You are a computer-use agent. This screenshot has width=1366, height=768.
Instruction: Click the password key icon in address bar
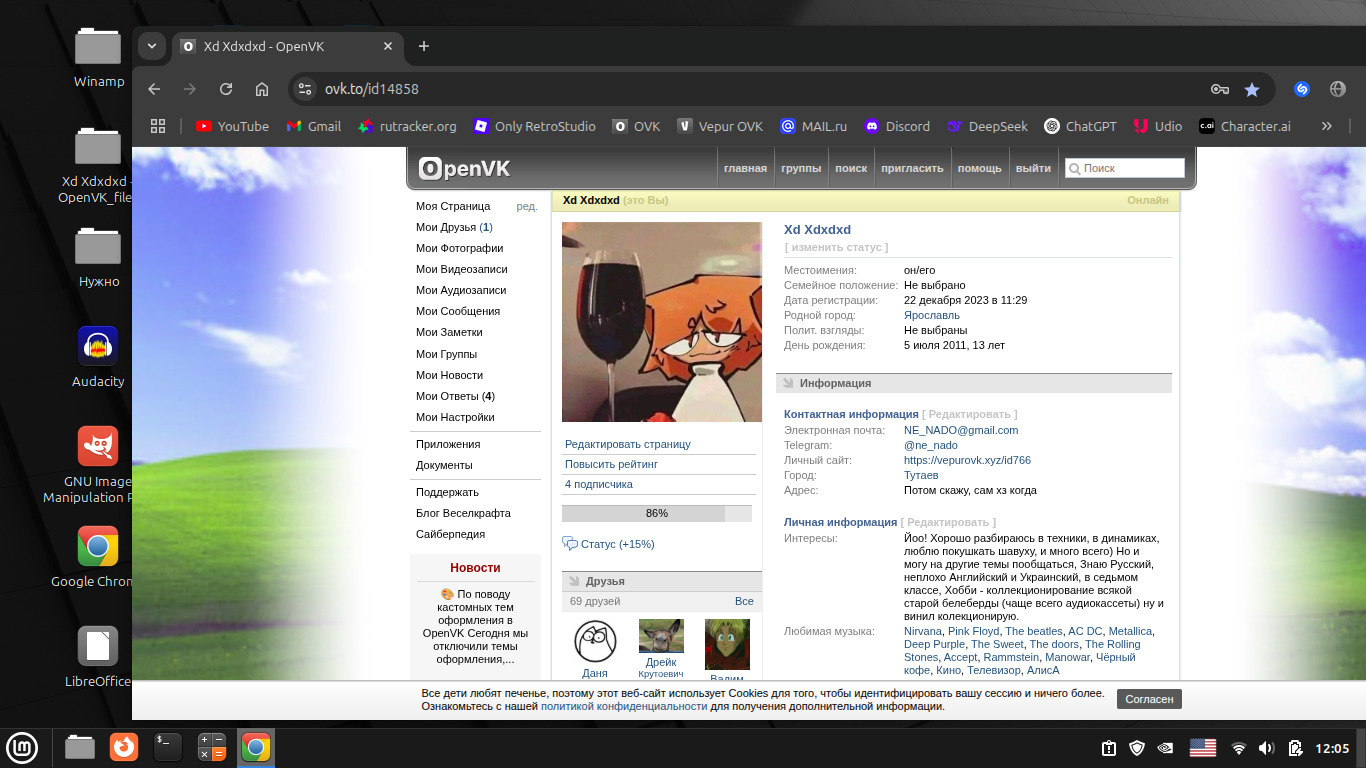coord(1219,89)
